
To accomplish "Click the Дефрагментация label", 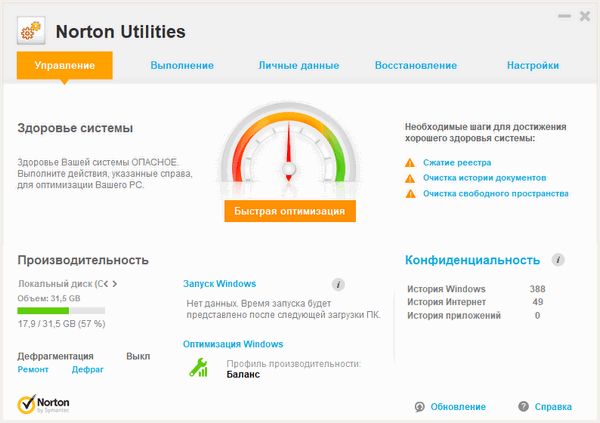I will pyautogui.click(x=55, y=356).
